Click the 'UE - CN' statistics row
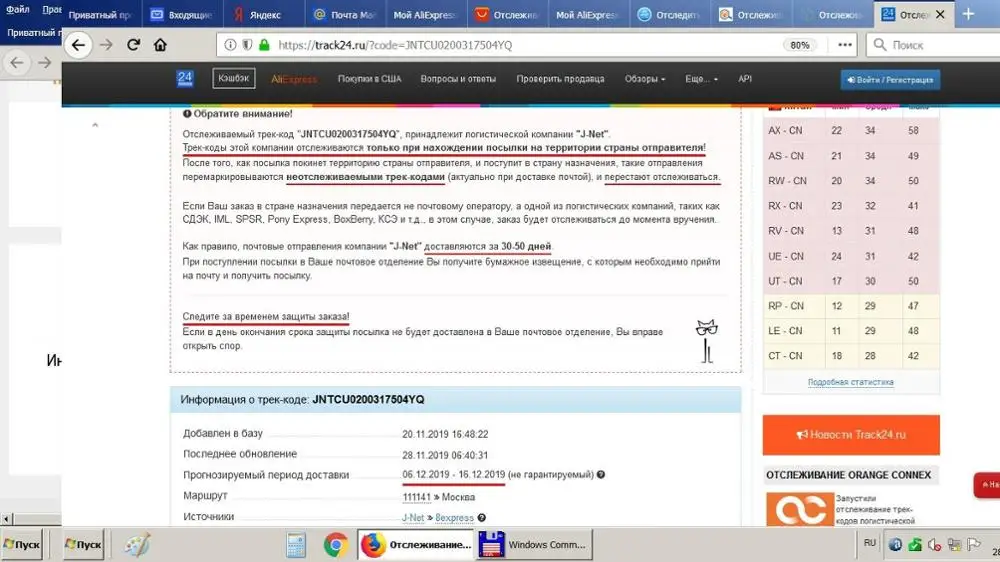Viewport: 1000px width, 562px height. point(851,256)
